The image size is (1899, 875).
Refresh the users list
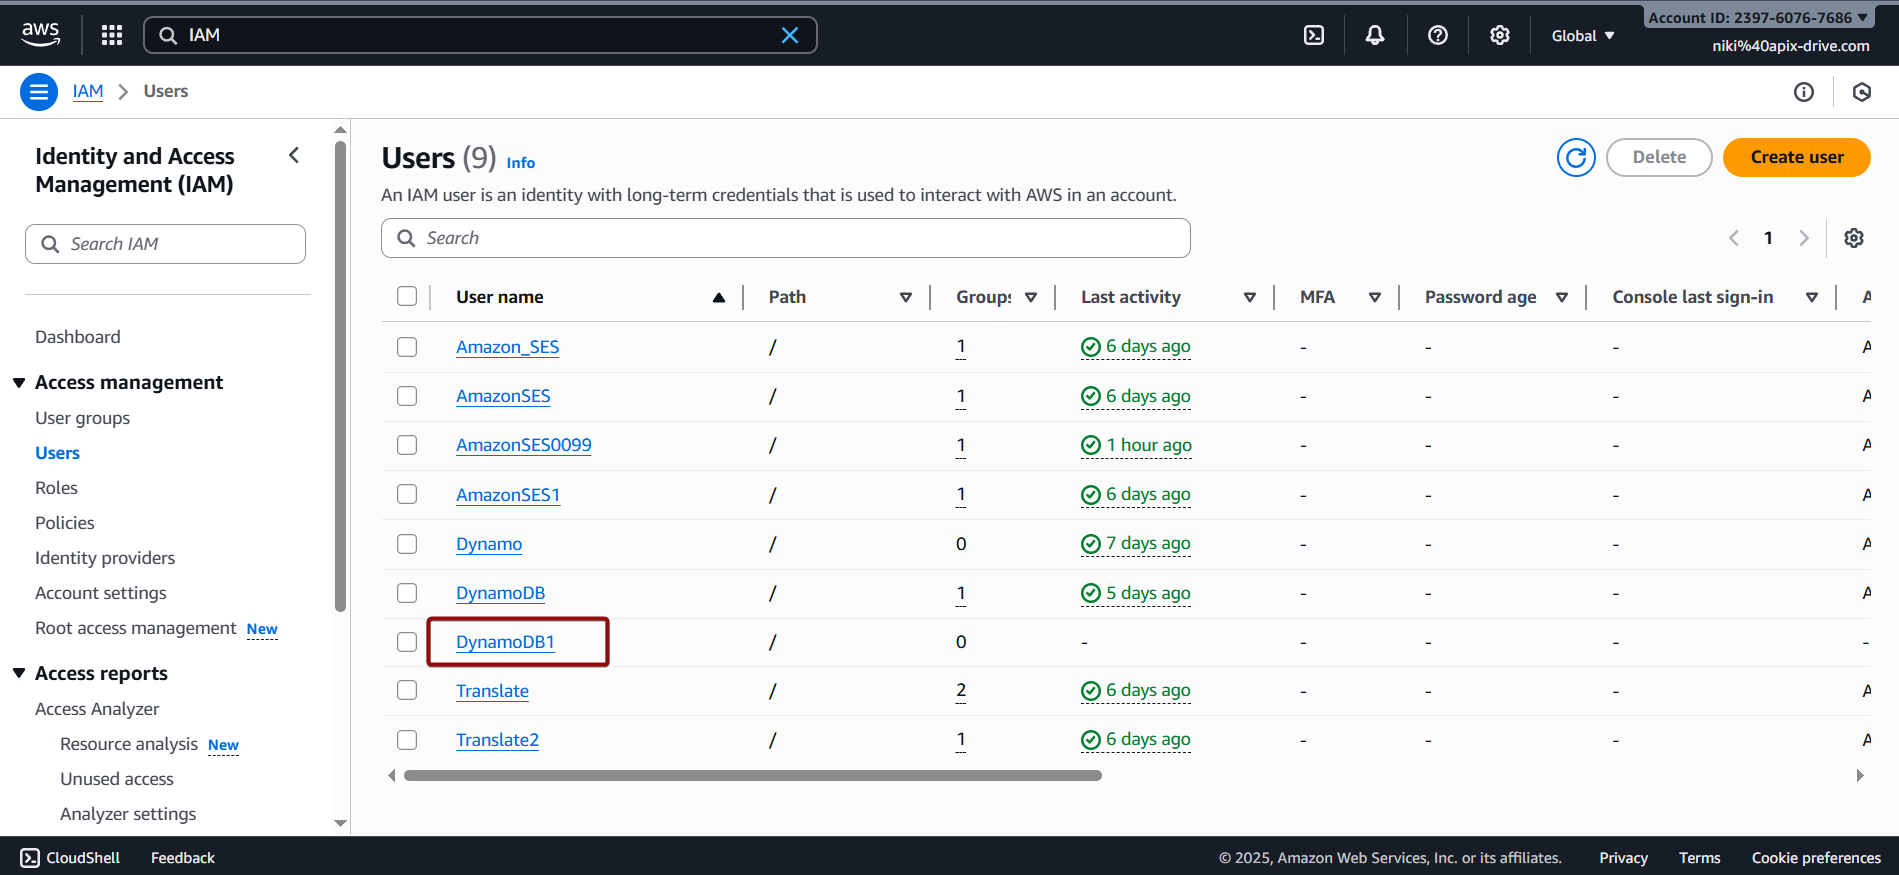click(1575, 157)
